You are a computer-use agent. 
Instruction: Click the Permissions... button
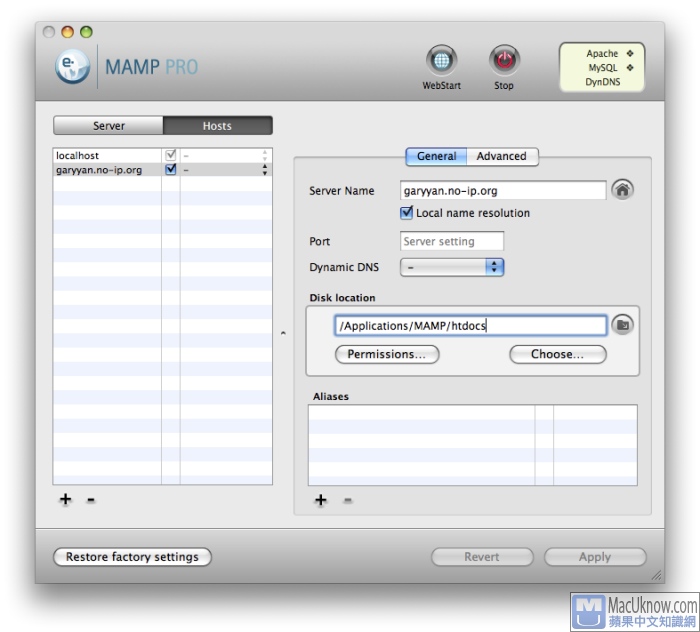click(x=386, y=354)
